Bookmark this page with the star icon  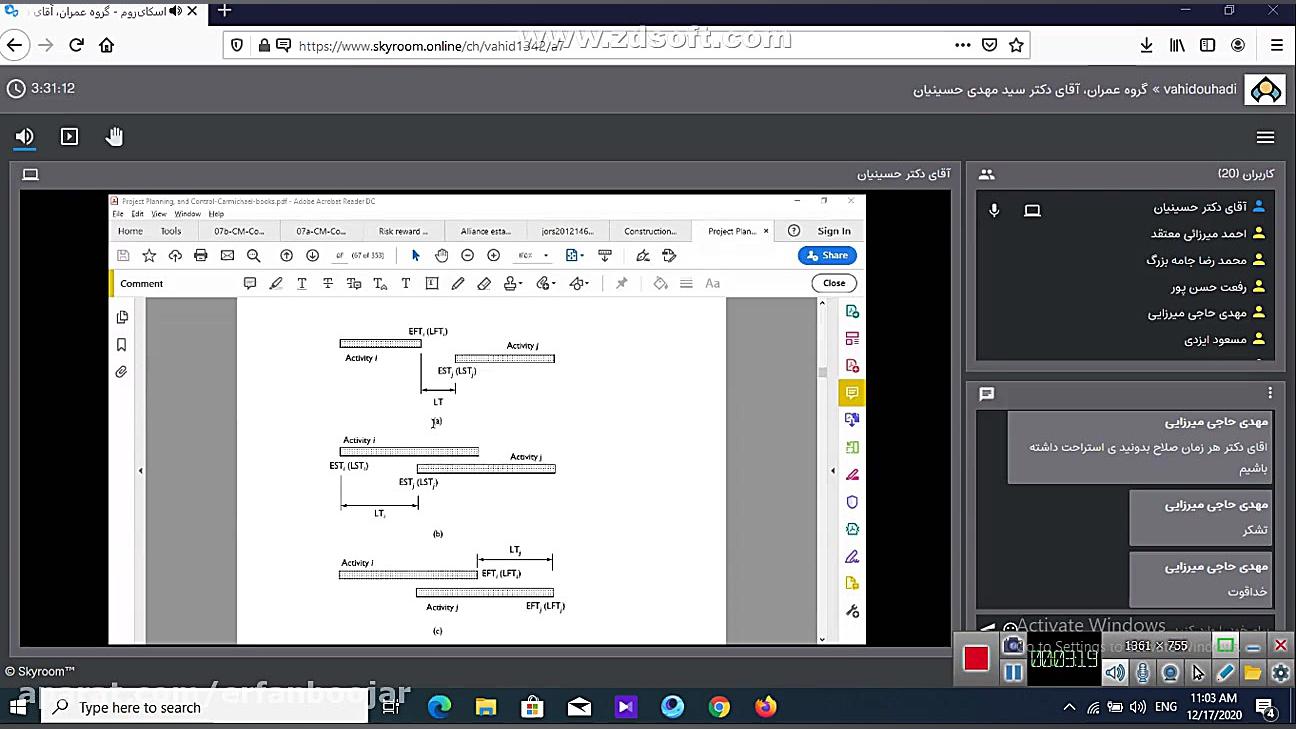1016,45
